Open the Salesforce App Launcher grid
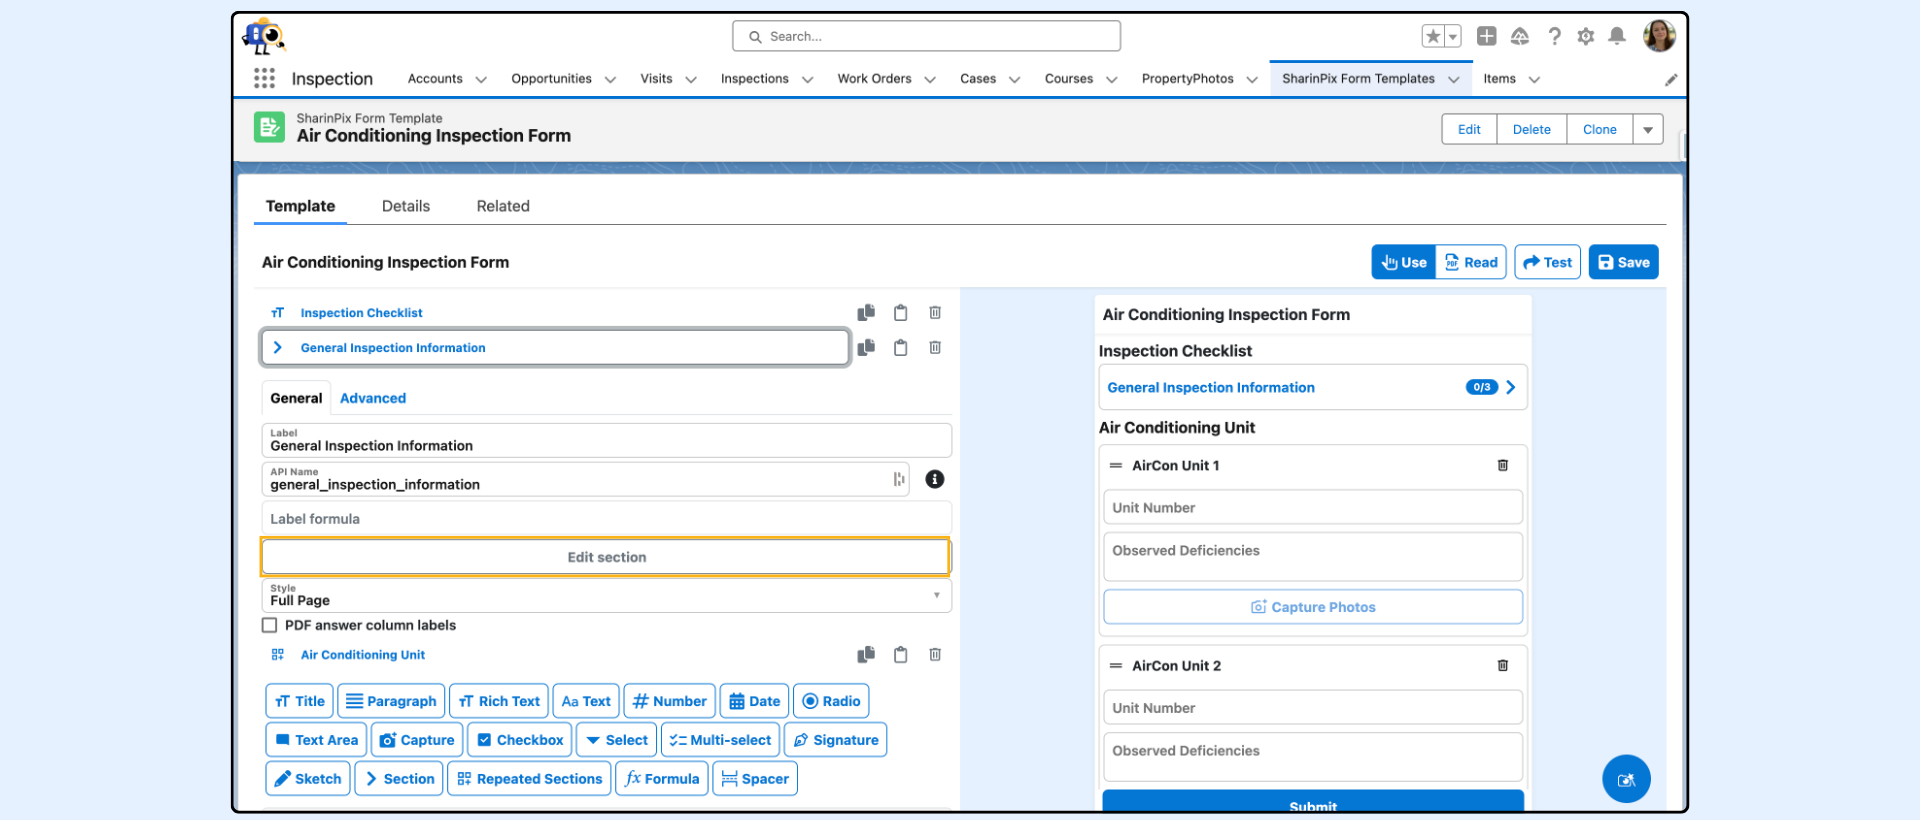The height and width of the screenshot is (820, 1920). [264, 79]
